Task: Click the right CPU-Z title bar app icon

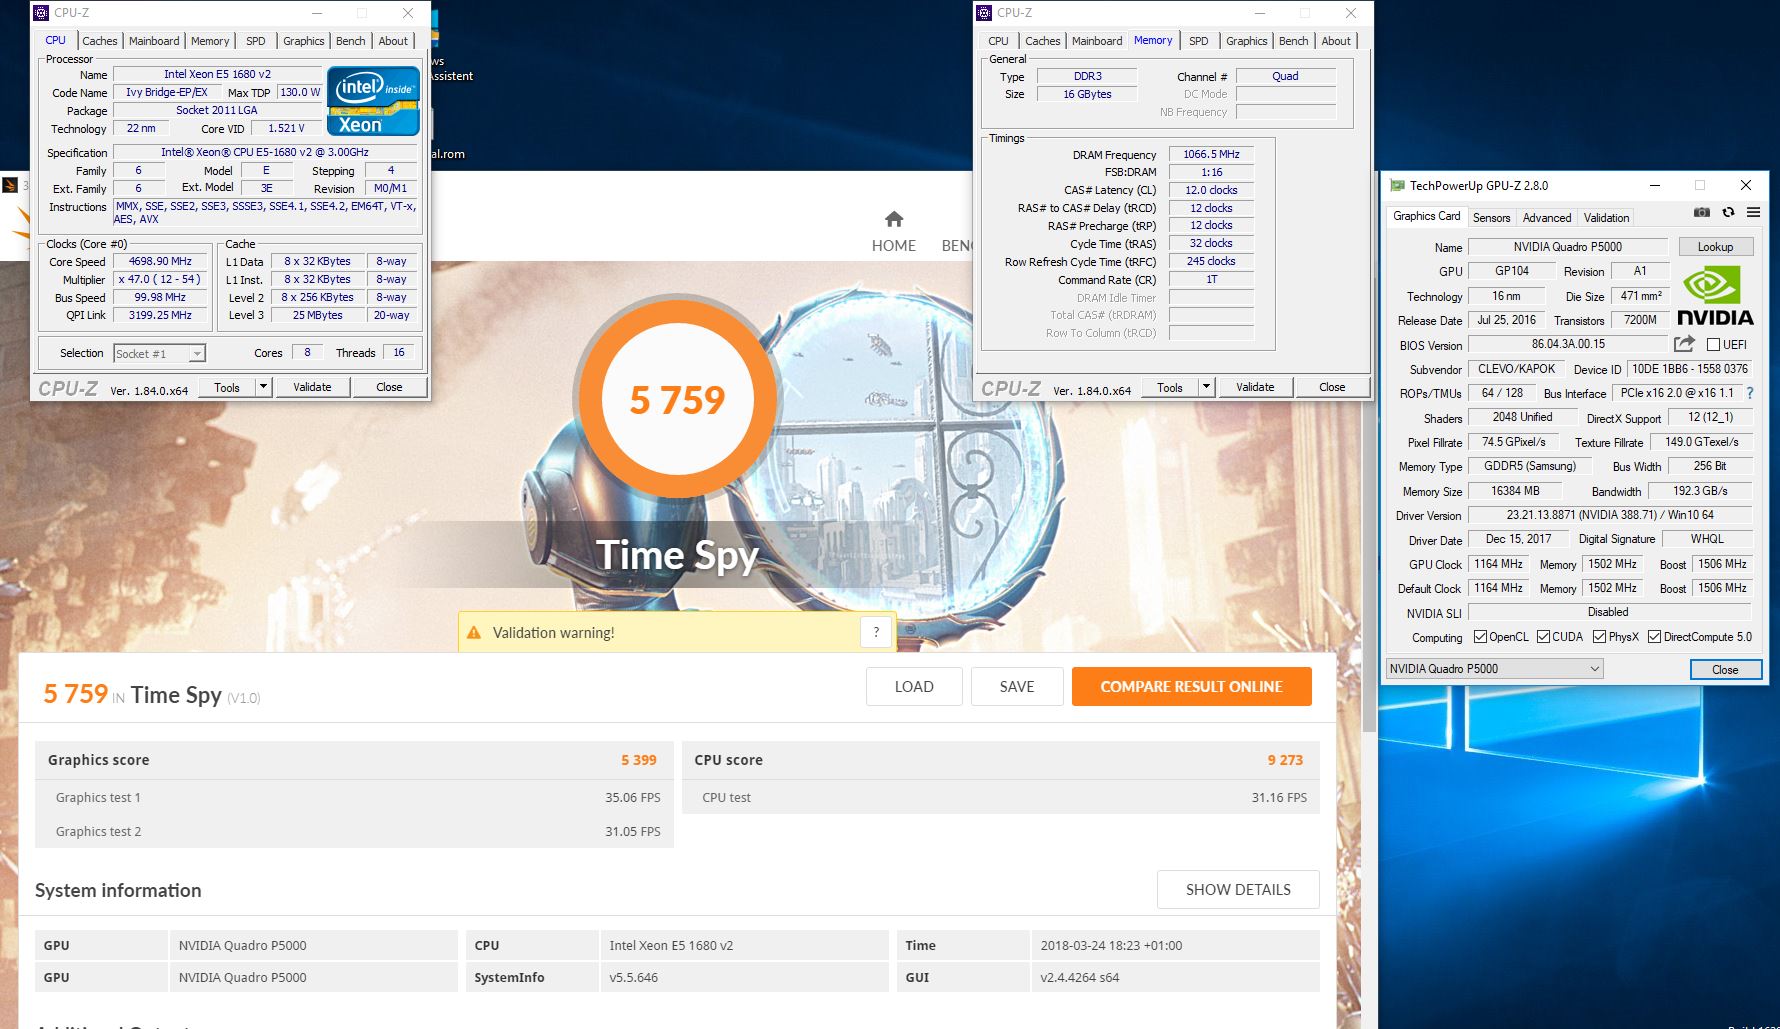Action: (984, 13)
